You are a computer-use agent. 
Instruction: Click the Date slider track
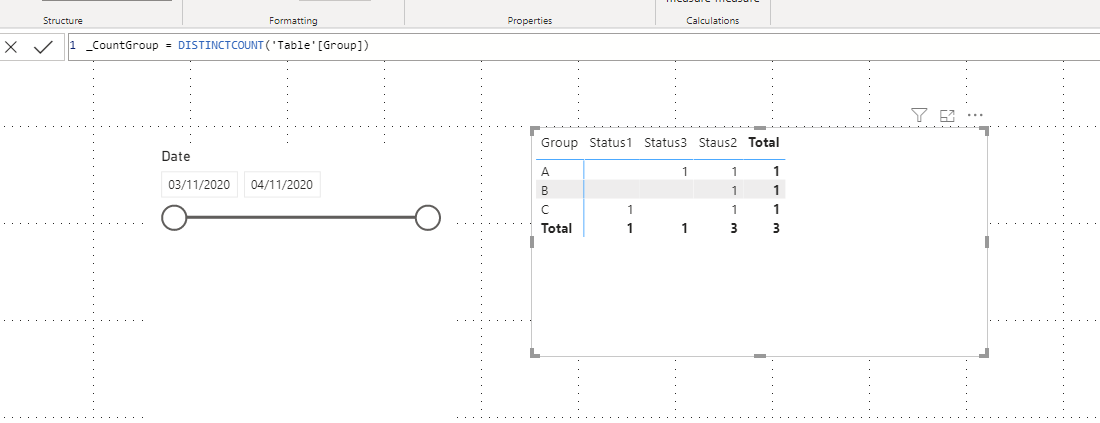click(x=301, y=217)
